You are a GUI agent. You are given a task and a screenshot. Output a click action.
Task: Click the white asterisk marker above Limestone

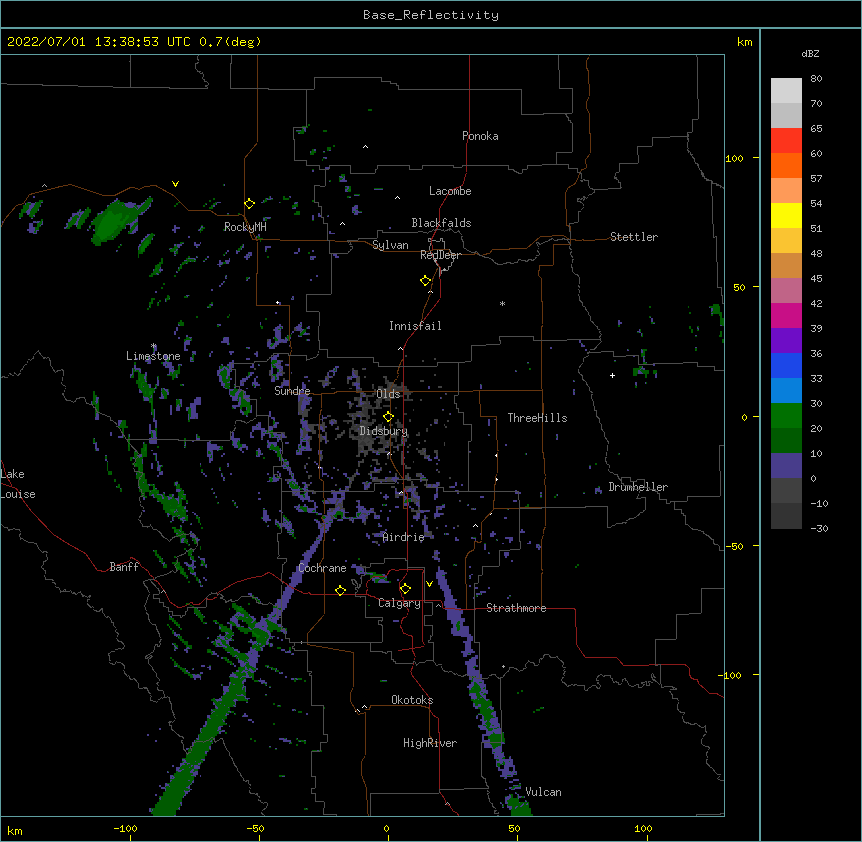click(154, 346)
